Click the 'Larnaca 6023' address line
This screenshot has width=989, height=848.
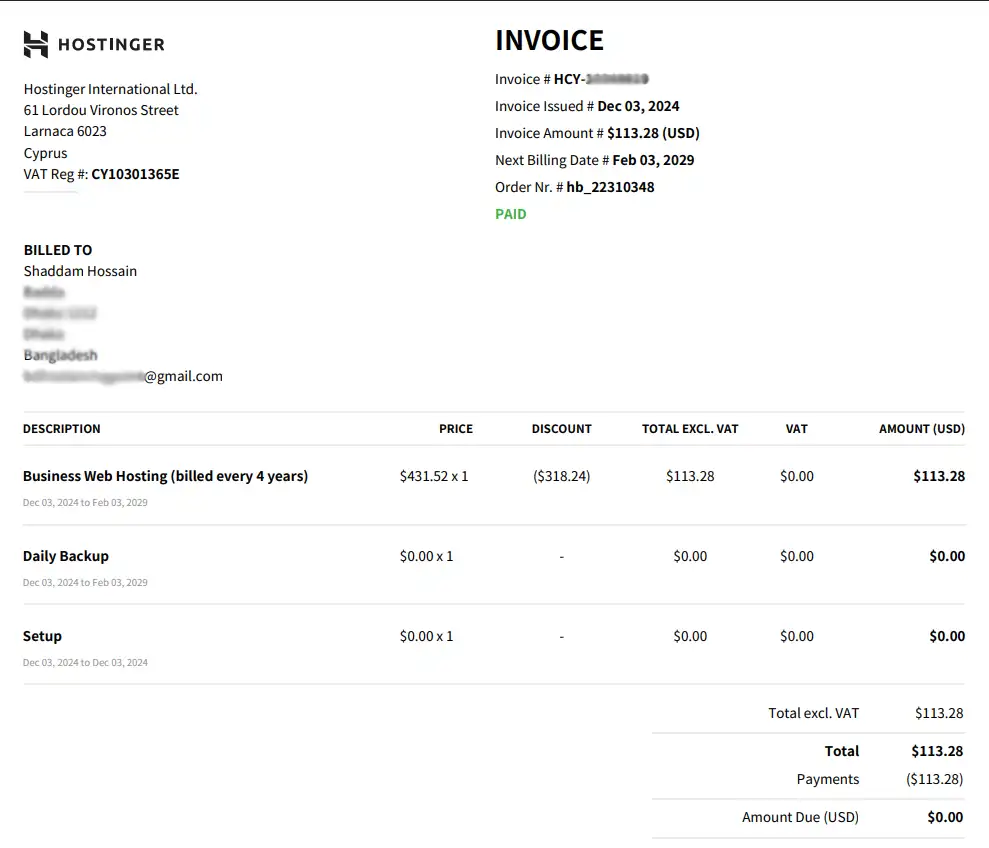tap(65, 131)
